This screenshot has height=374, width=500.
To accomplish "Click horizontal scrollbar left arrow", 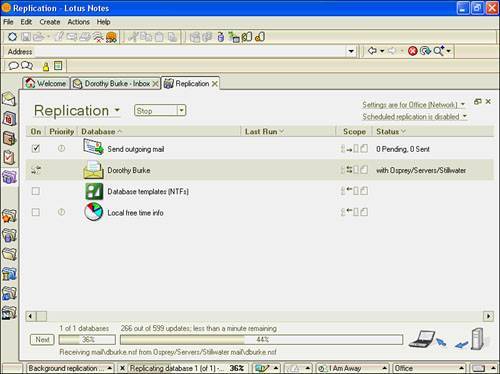I will (x=31, y=316).
